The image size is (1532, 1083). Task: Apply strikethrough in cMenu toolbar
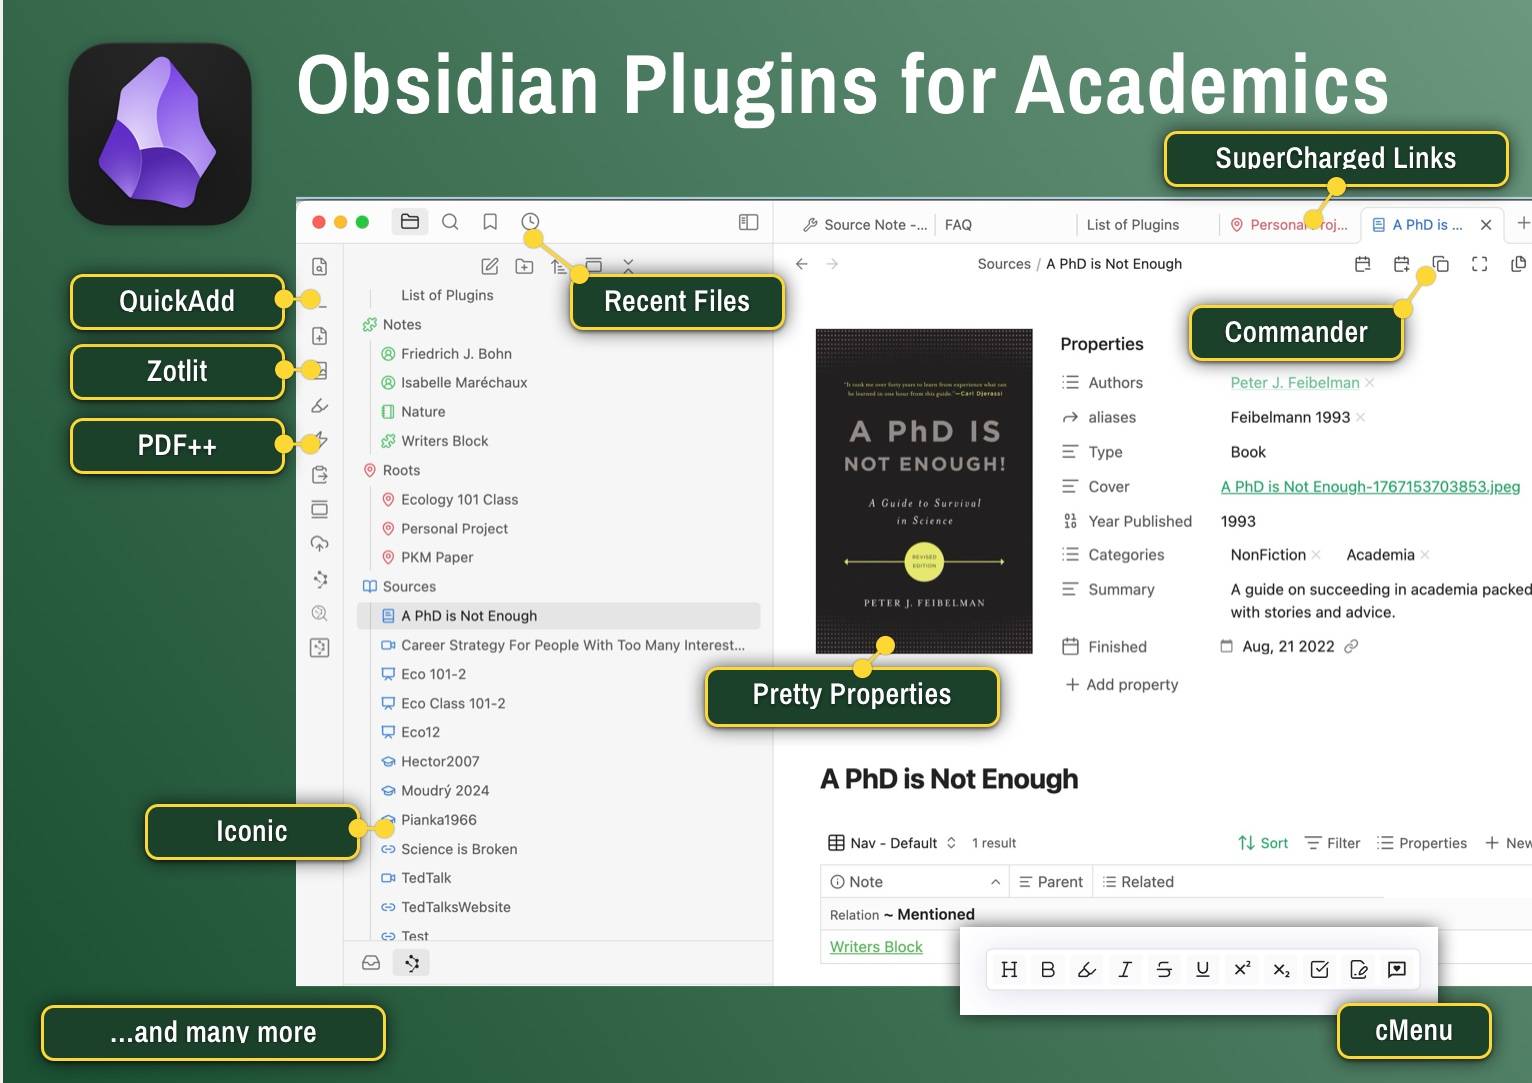(x=1164, y=969)
